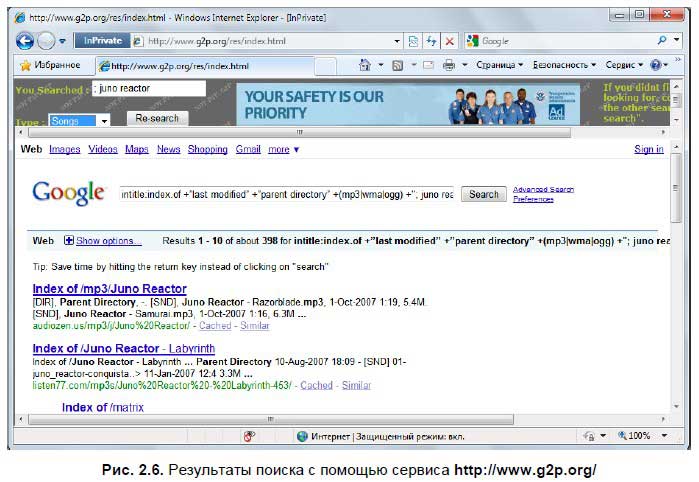Expand the Home button dropdown arrow
The width and height of the screenshot is (699, 482).
tap(381, 65)
